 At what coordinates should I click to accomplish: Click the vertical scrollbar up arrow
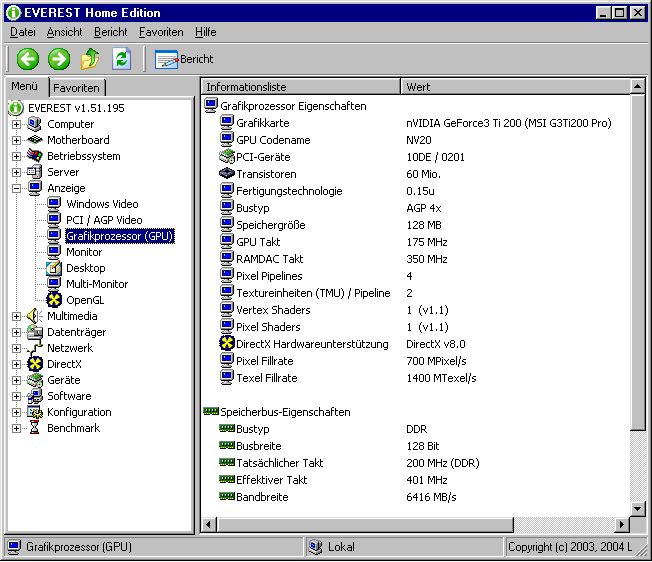pos(637,86)
